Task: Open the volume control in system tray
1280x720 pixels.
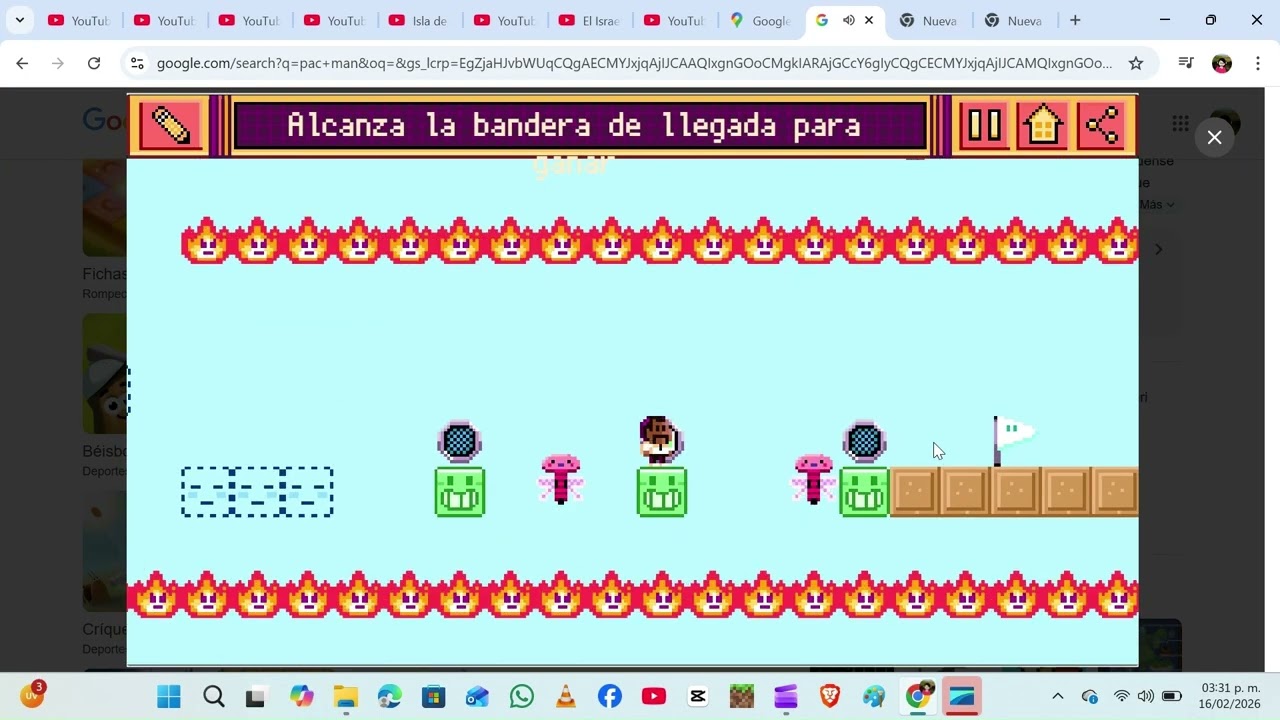Action: (x=1146, y=696)
